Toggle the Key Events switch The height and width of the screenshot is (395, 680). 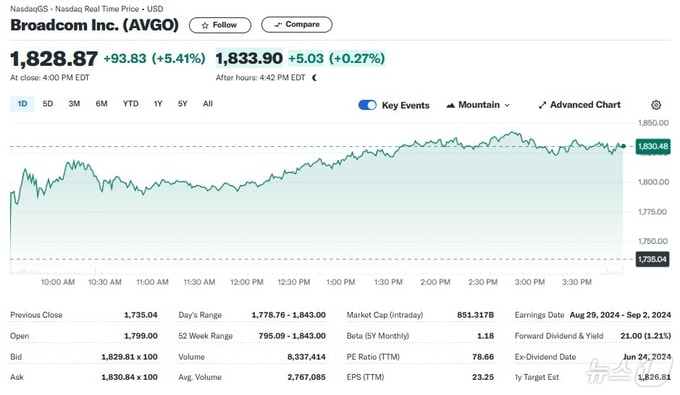tap(367, 105)
